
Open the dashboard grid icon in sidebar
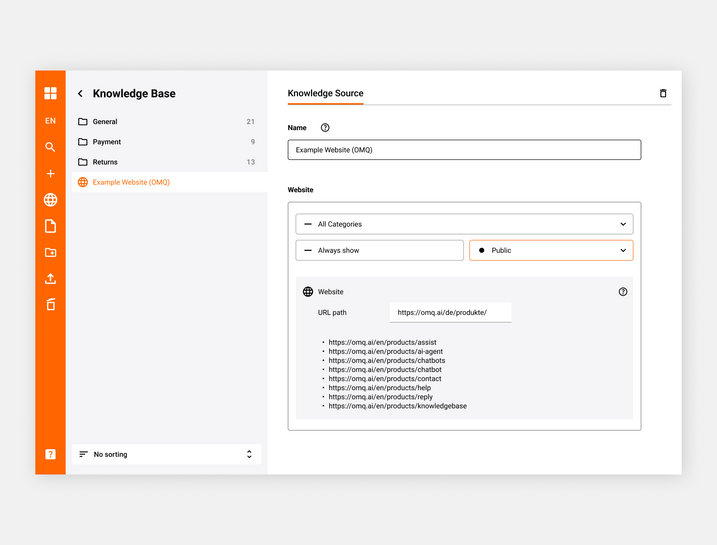coord(50,93)
